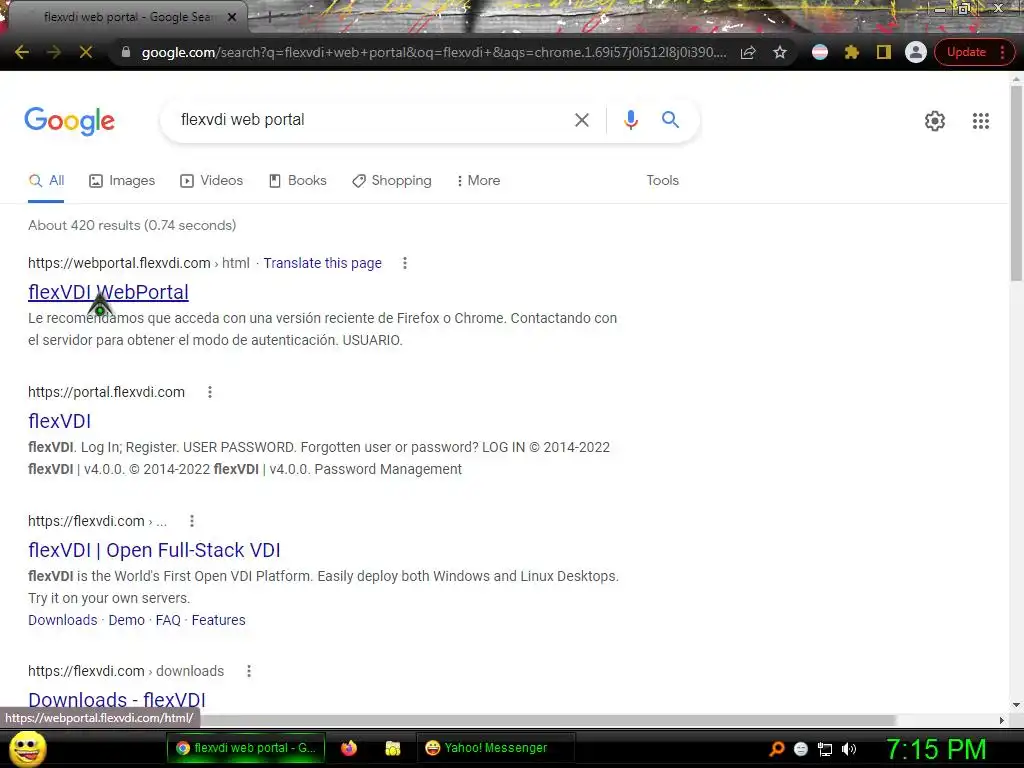
Task: Select the flexvdi web portal taskbar item
Action: (x=246, y=748)
